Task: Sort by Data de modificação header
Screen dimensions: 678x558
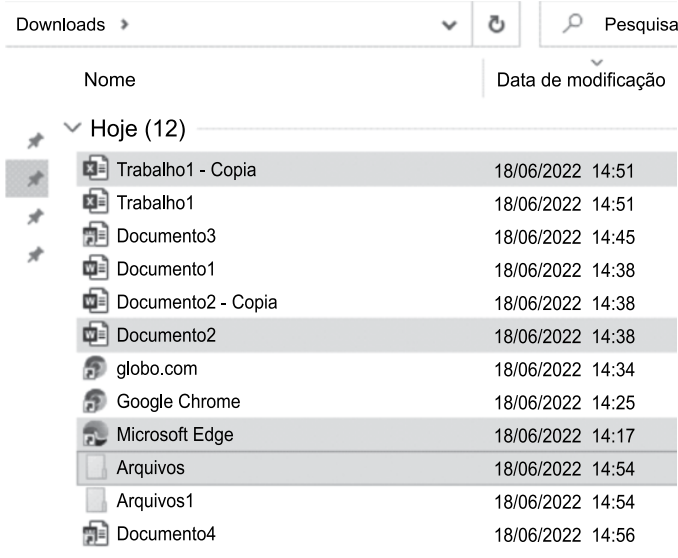Action: tap(581, 80)
